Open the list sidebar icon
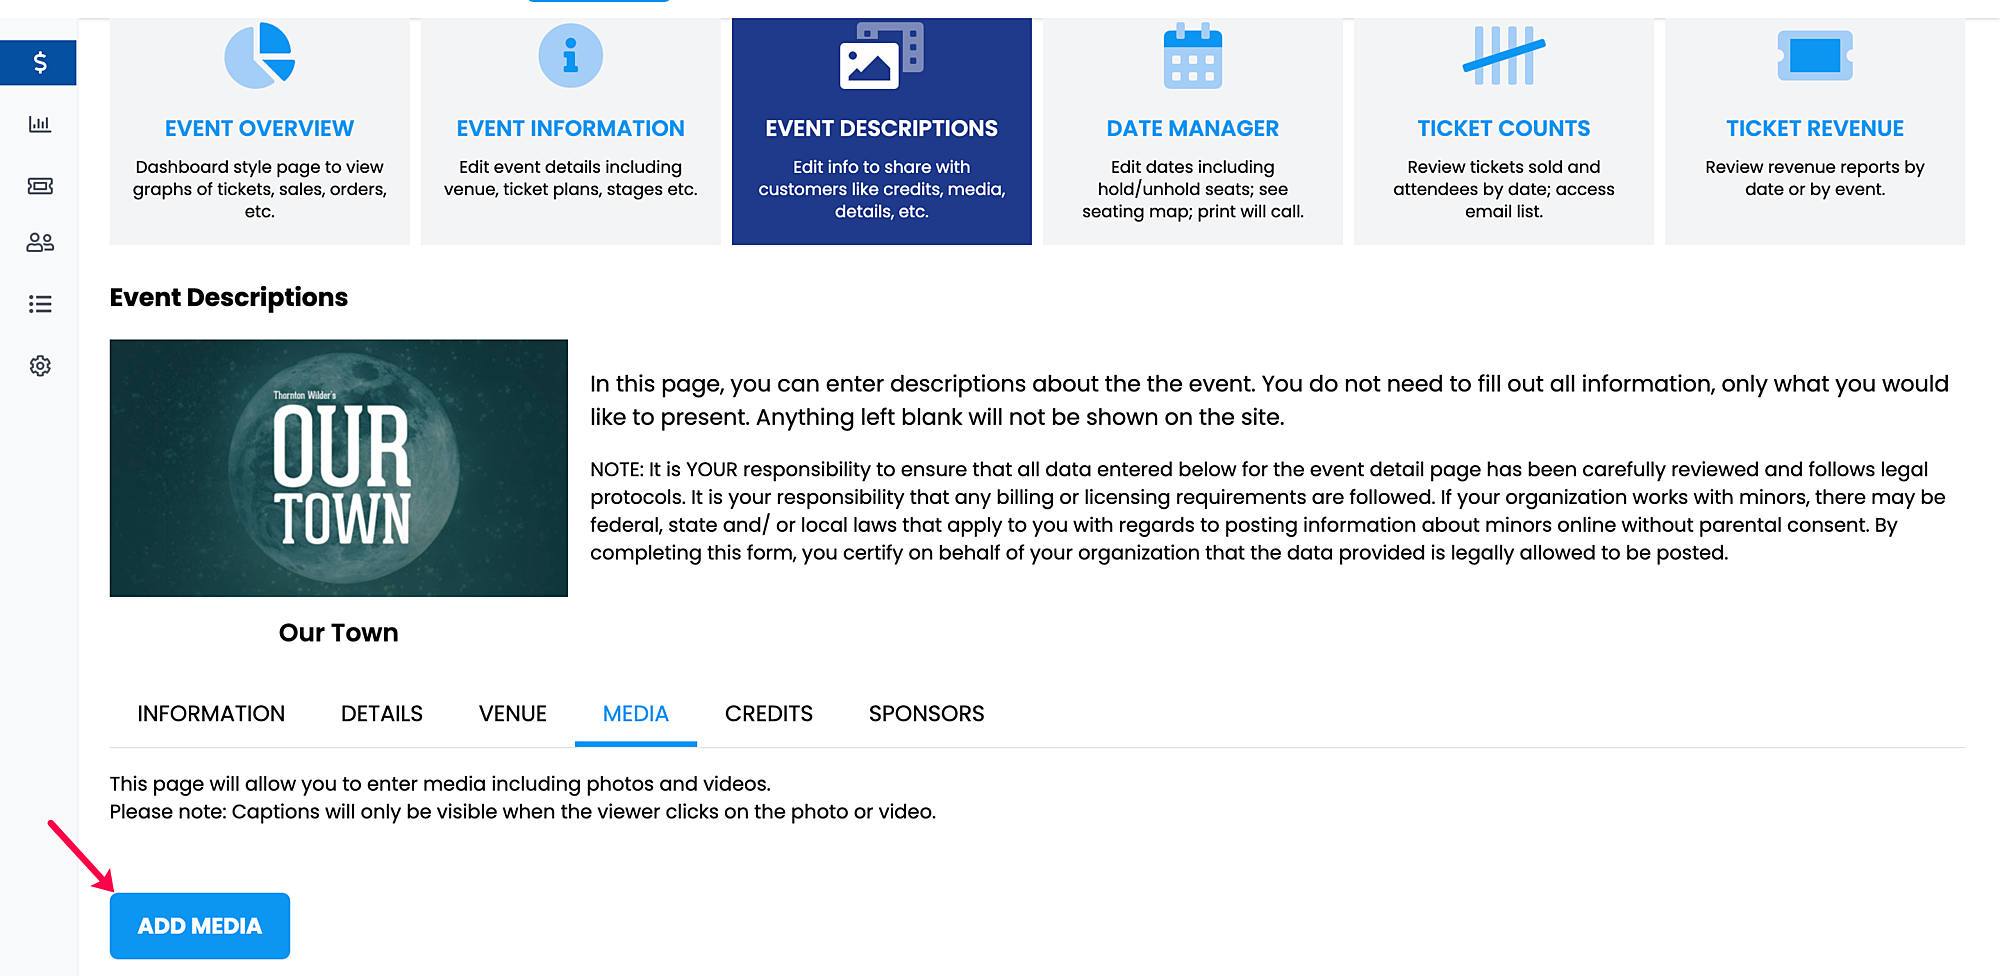 coord(40,304)
